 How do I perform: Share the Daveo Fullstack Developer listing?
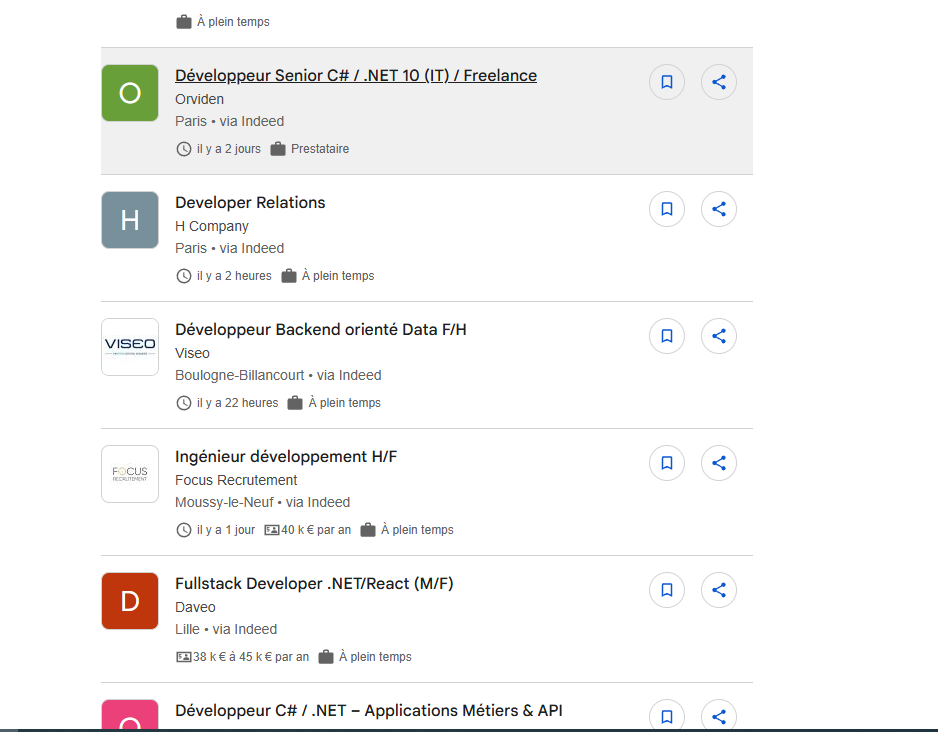click(718, 590)
